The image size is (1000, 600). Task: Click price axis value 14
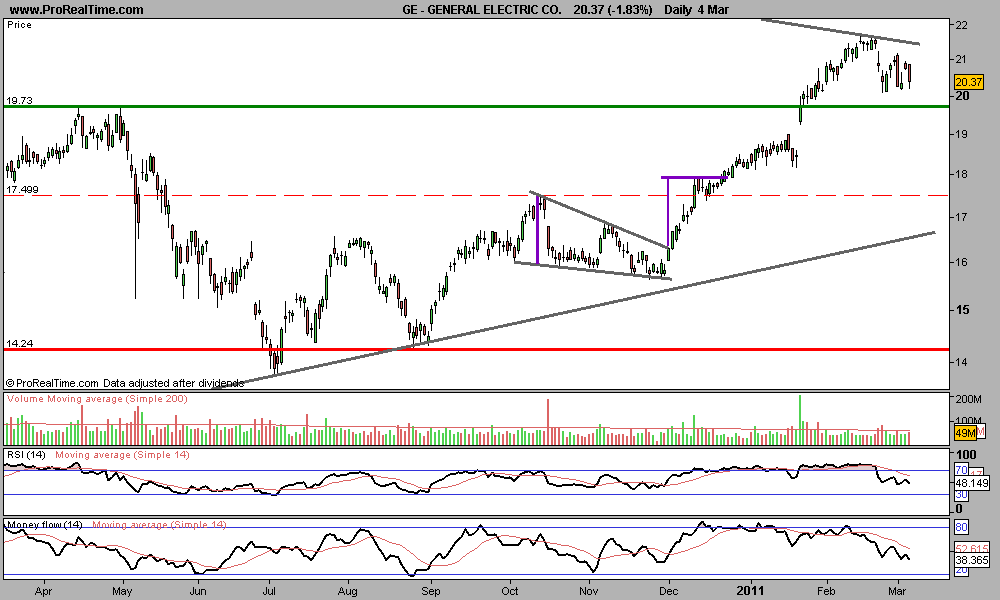pos(962,362)
